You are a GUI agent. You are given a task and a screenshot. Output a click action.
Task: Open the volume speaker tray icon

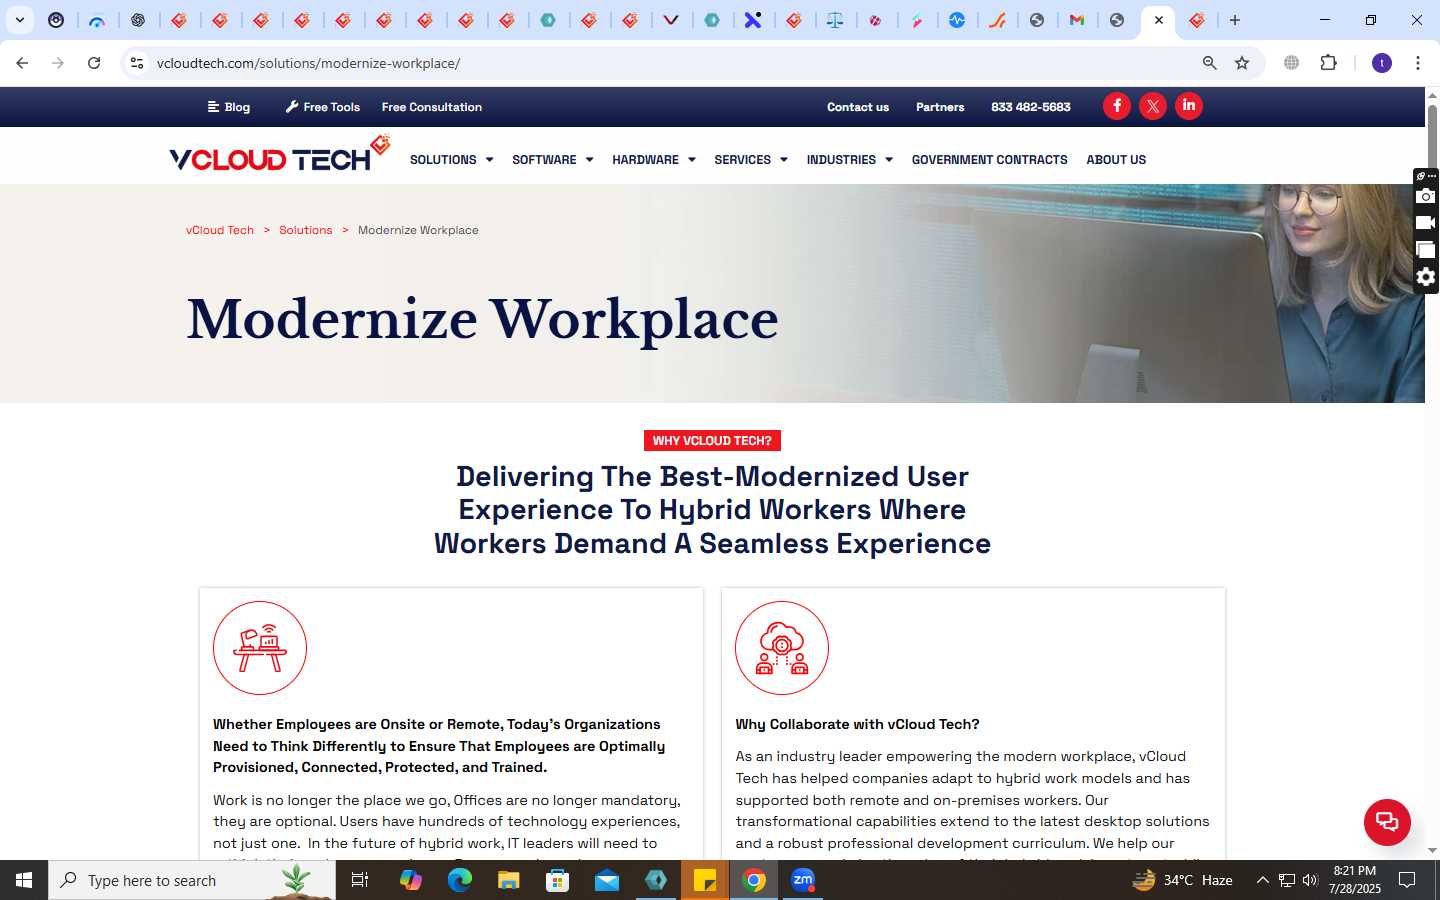(1310, 880)
